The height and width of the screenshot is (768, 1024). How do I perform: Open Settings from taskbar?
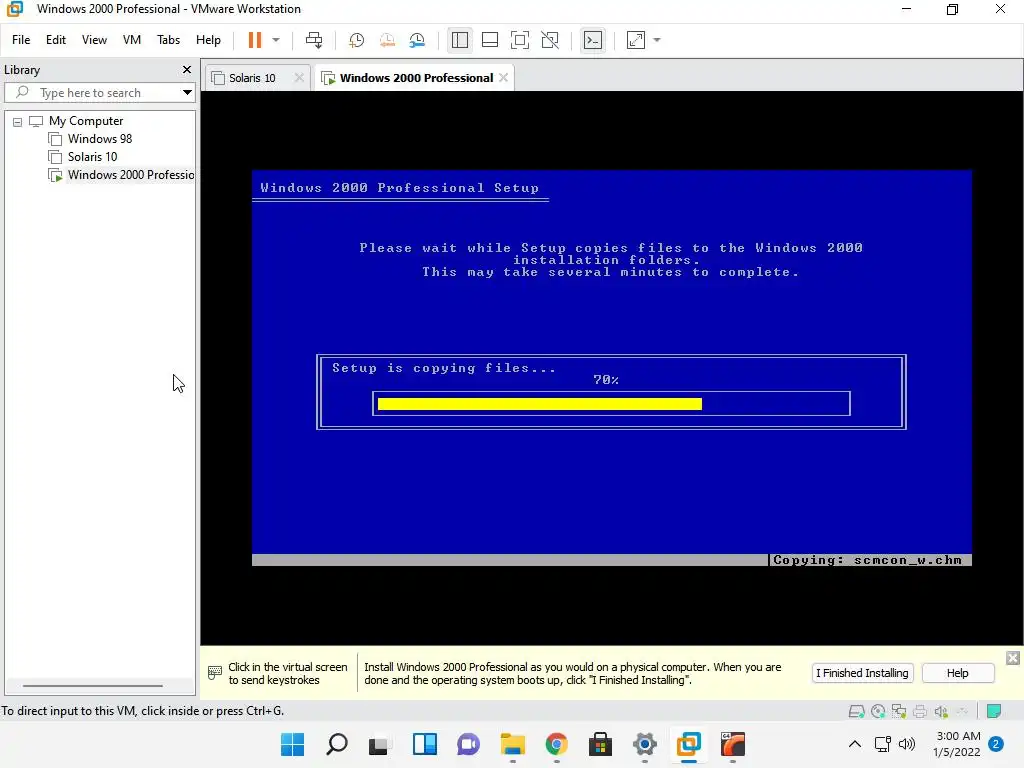[x=645, y=744]
